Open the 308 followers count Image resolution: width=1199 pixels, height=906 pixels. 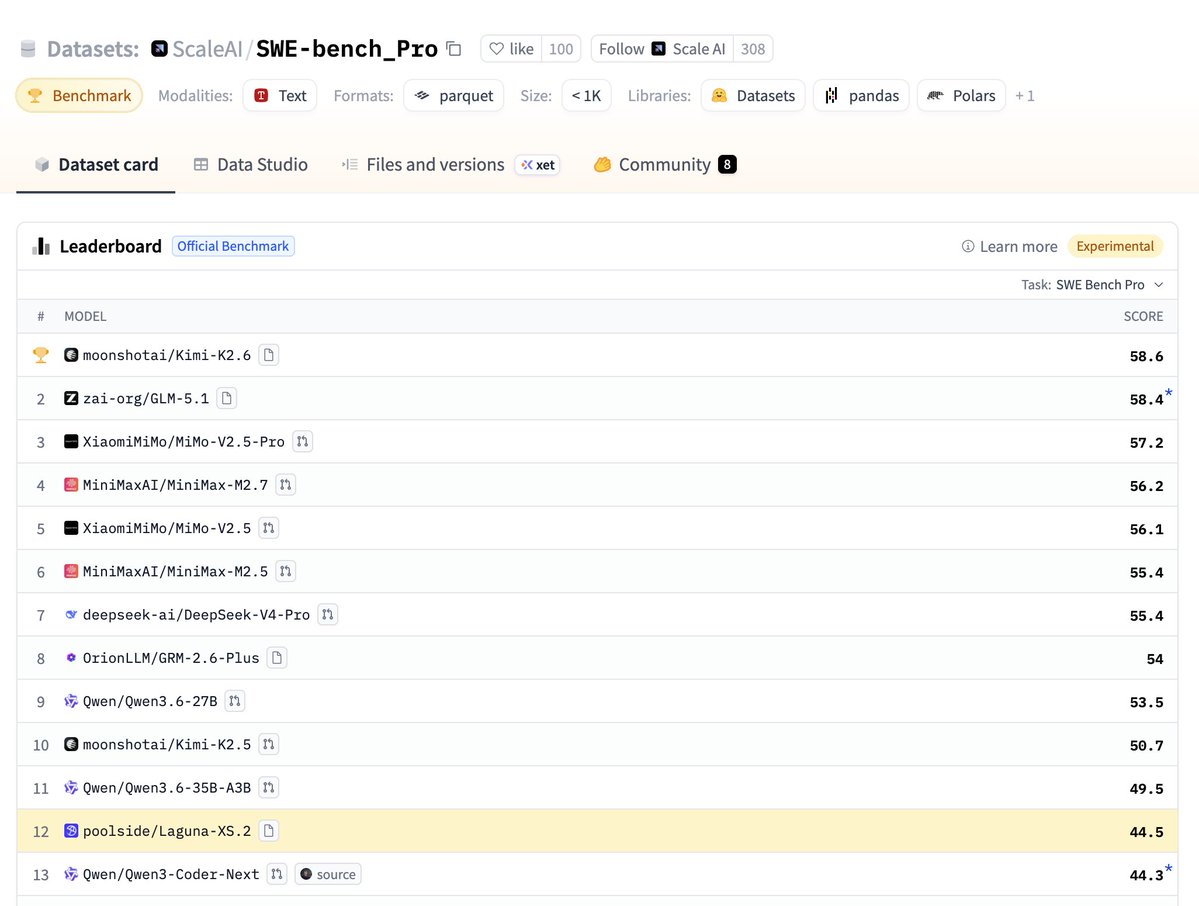752,49
